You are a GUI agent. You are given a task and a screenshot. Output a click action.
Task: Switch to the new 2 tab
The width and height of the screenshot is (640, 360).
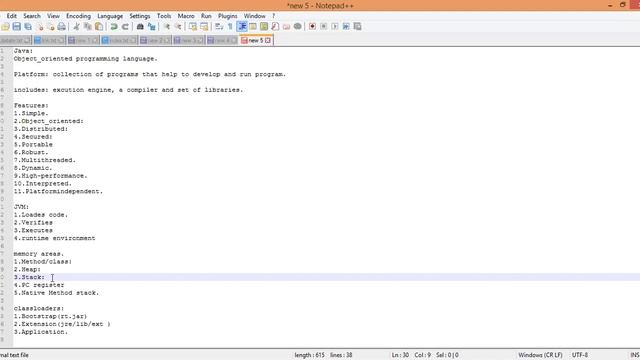[x=155, y=40]
